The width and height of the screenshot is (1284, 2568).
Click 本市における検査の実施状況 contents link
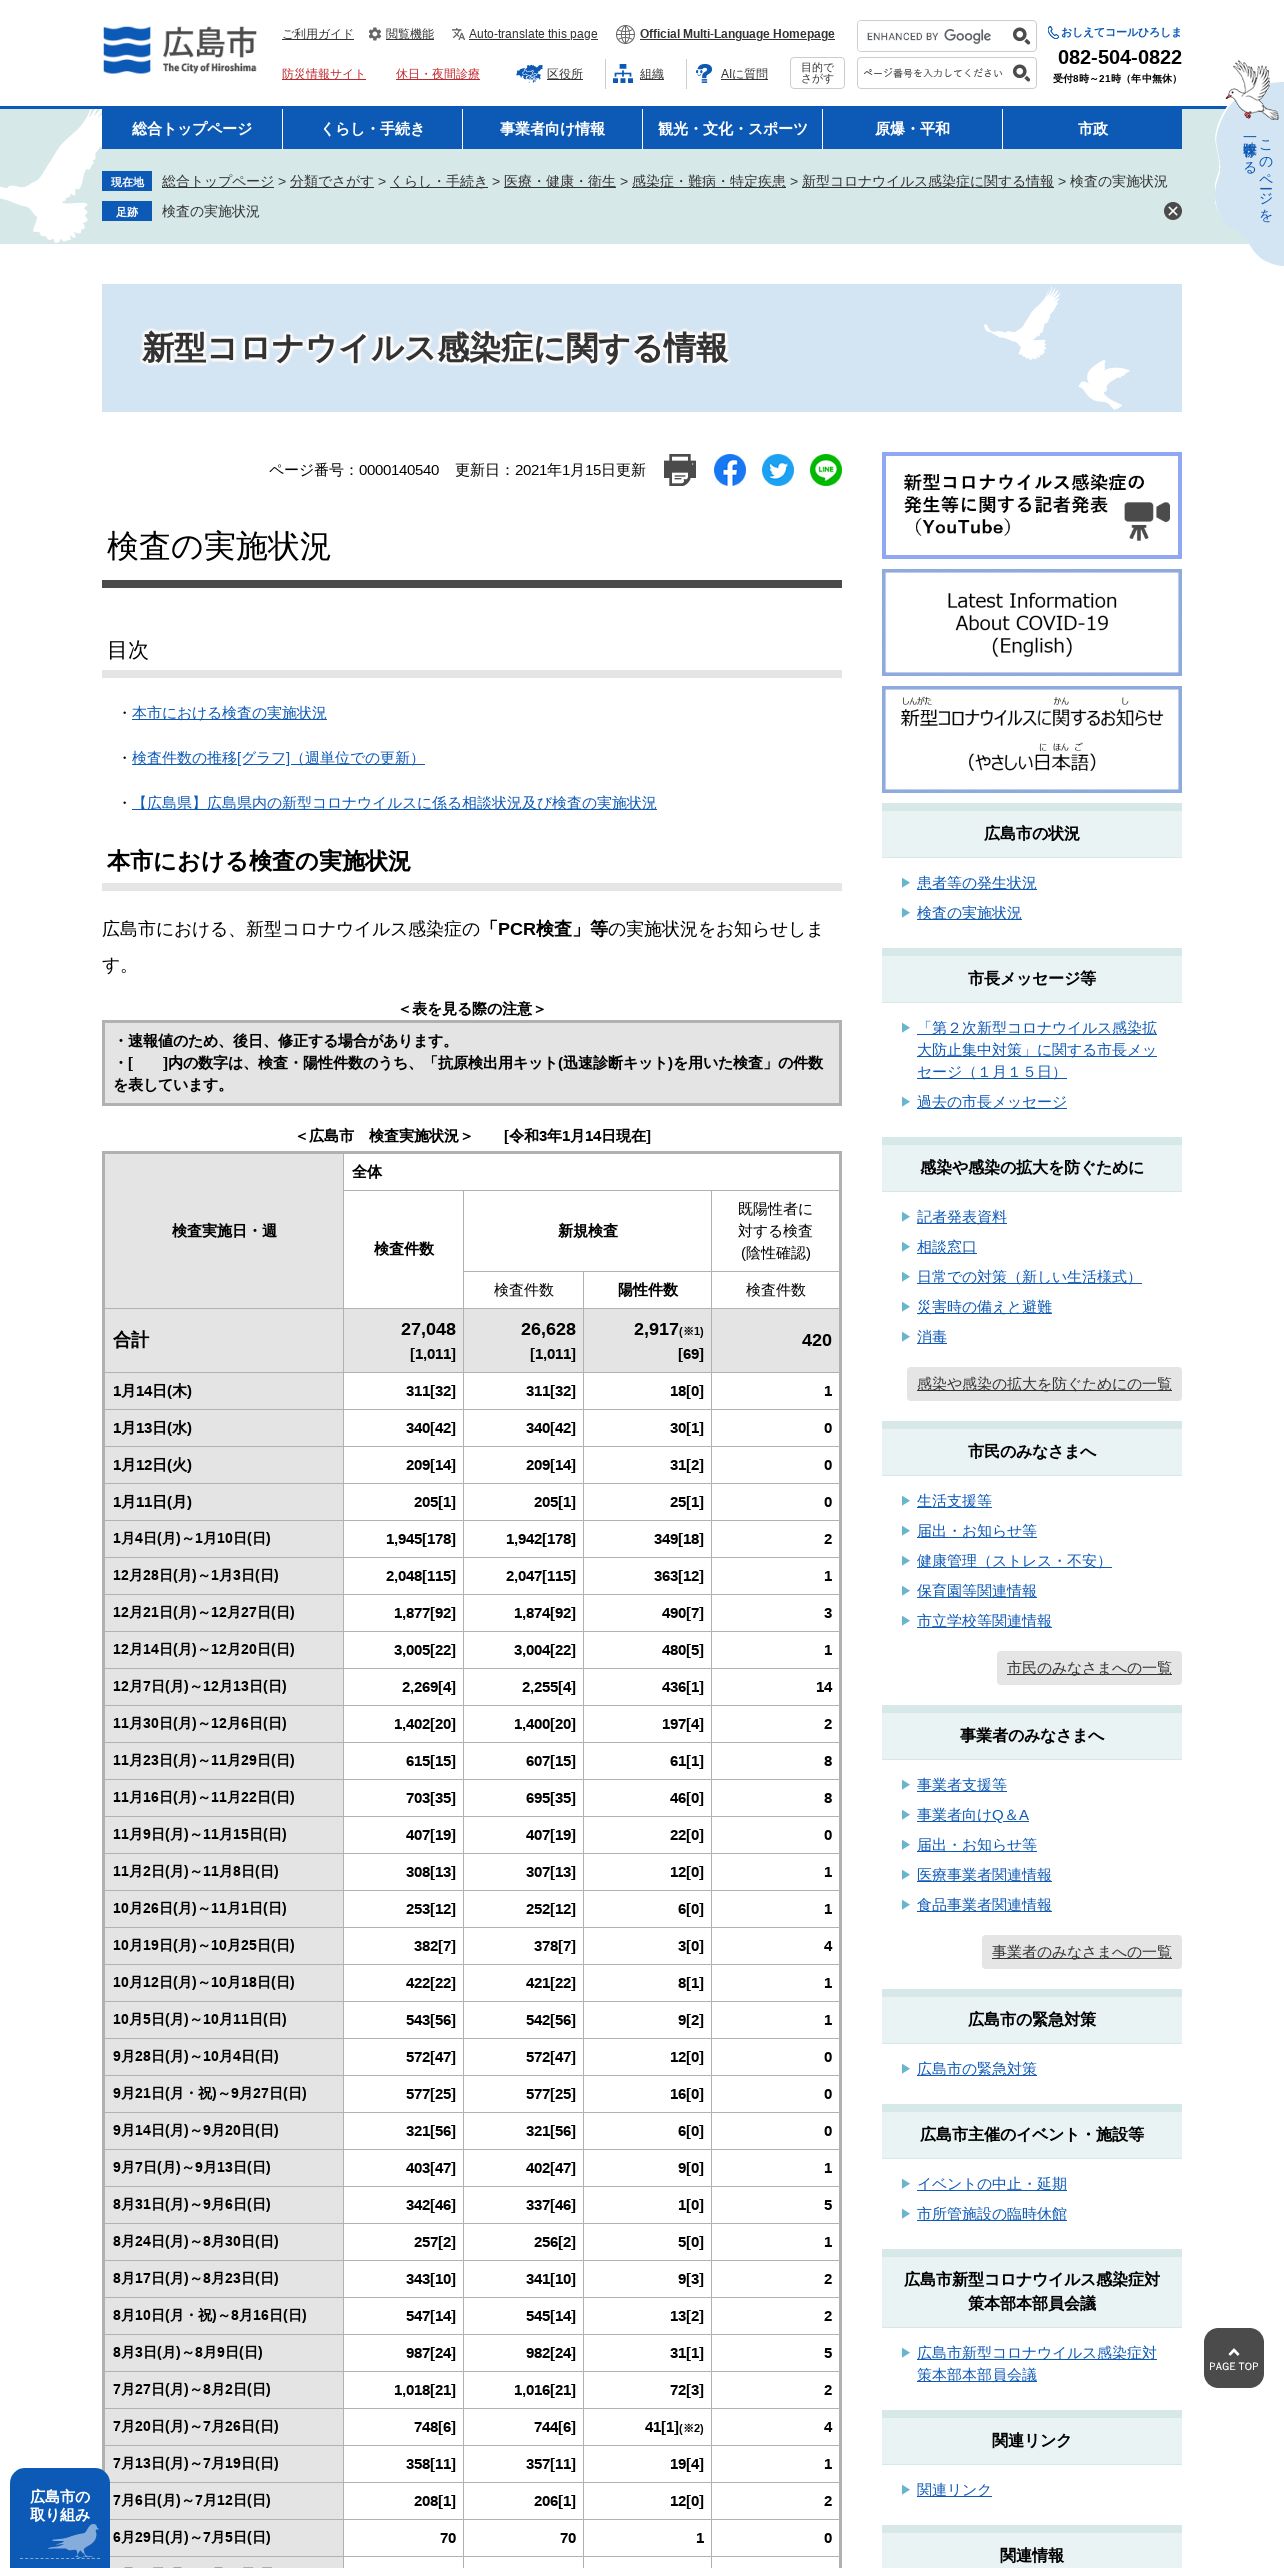tap(229, 713)
